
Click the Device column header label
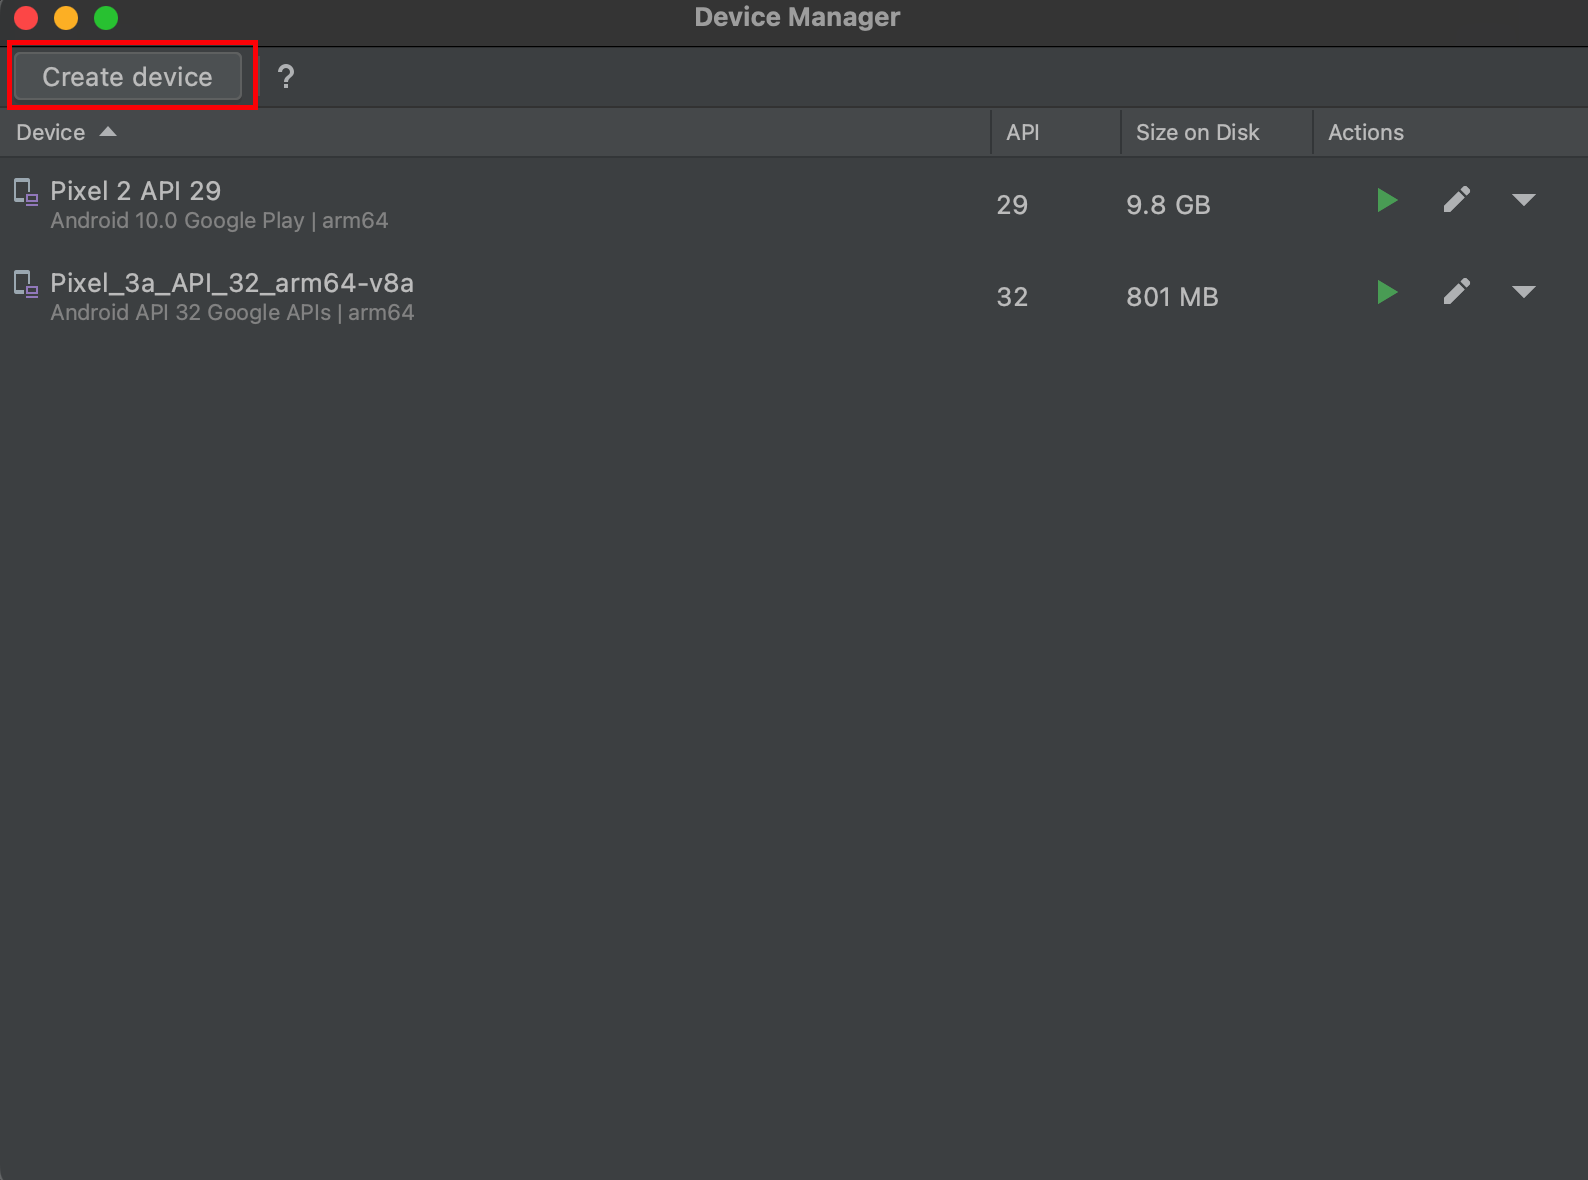tap(51, 132)
